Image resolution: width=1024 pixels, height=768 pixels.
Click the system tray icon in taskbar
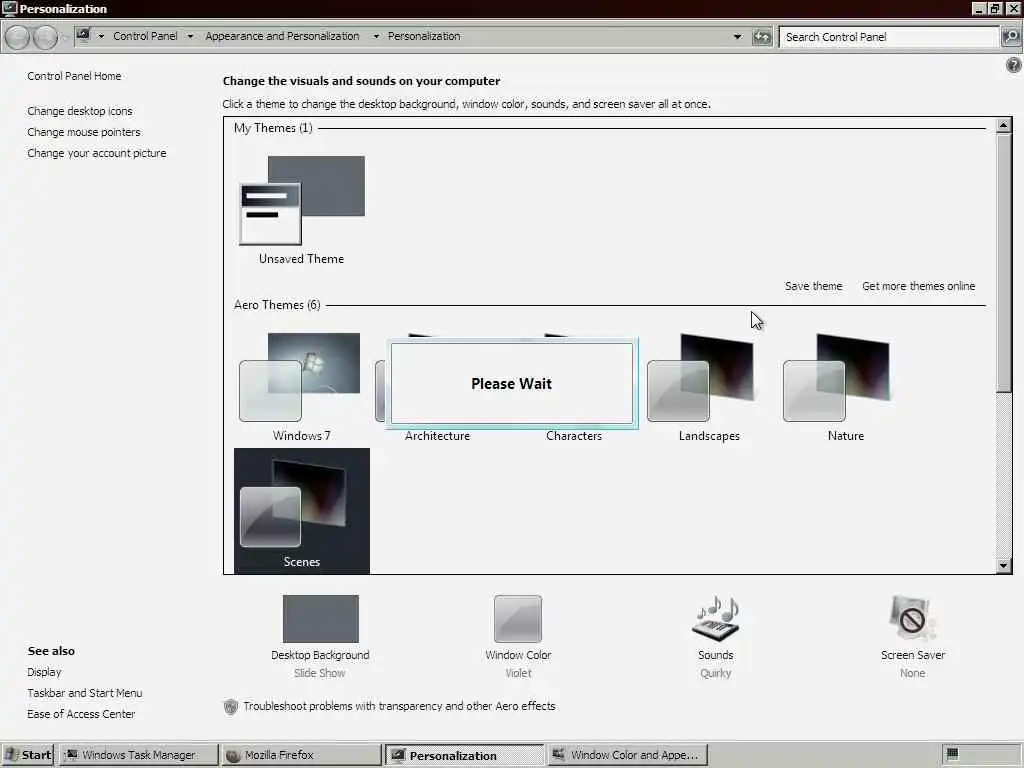(953, 754)
